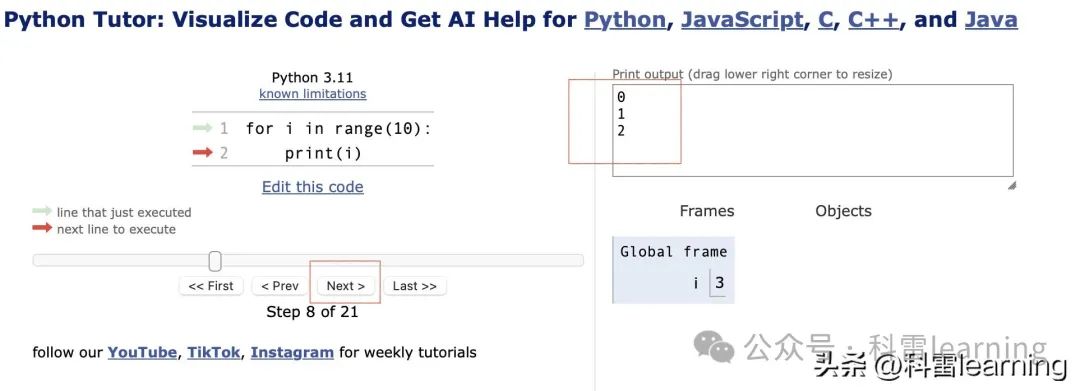Open the C link in the title

(x=825, y=19)
